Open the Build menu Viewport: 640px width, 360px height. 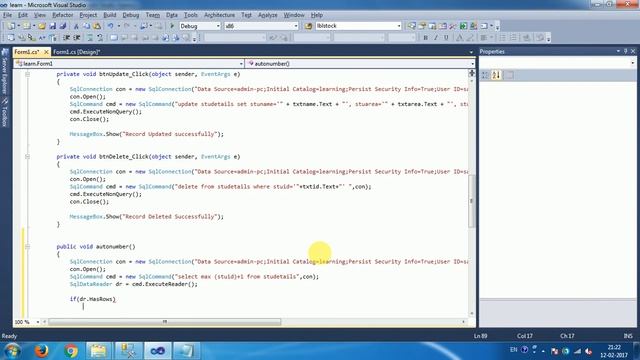click(x=109, y=15)
